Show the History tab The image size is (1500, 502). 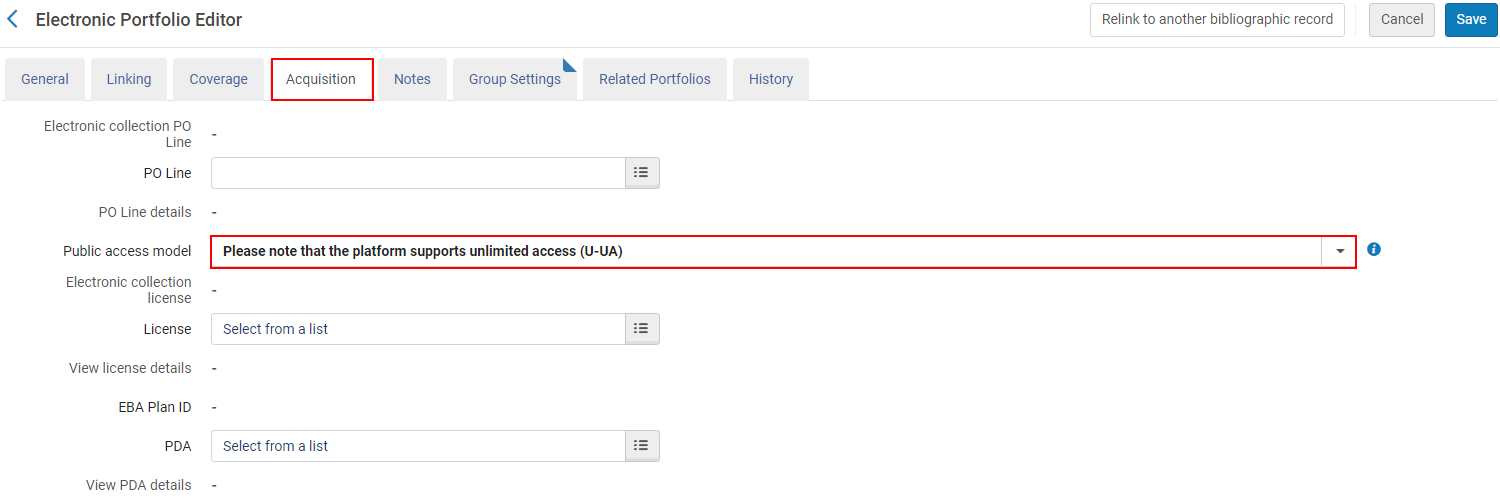(x=770, y=79)
